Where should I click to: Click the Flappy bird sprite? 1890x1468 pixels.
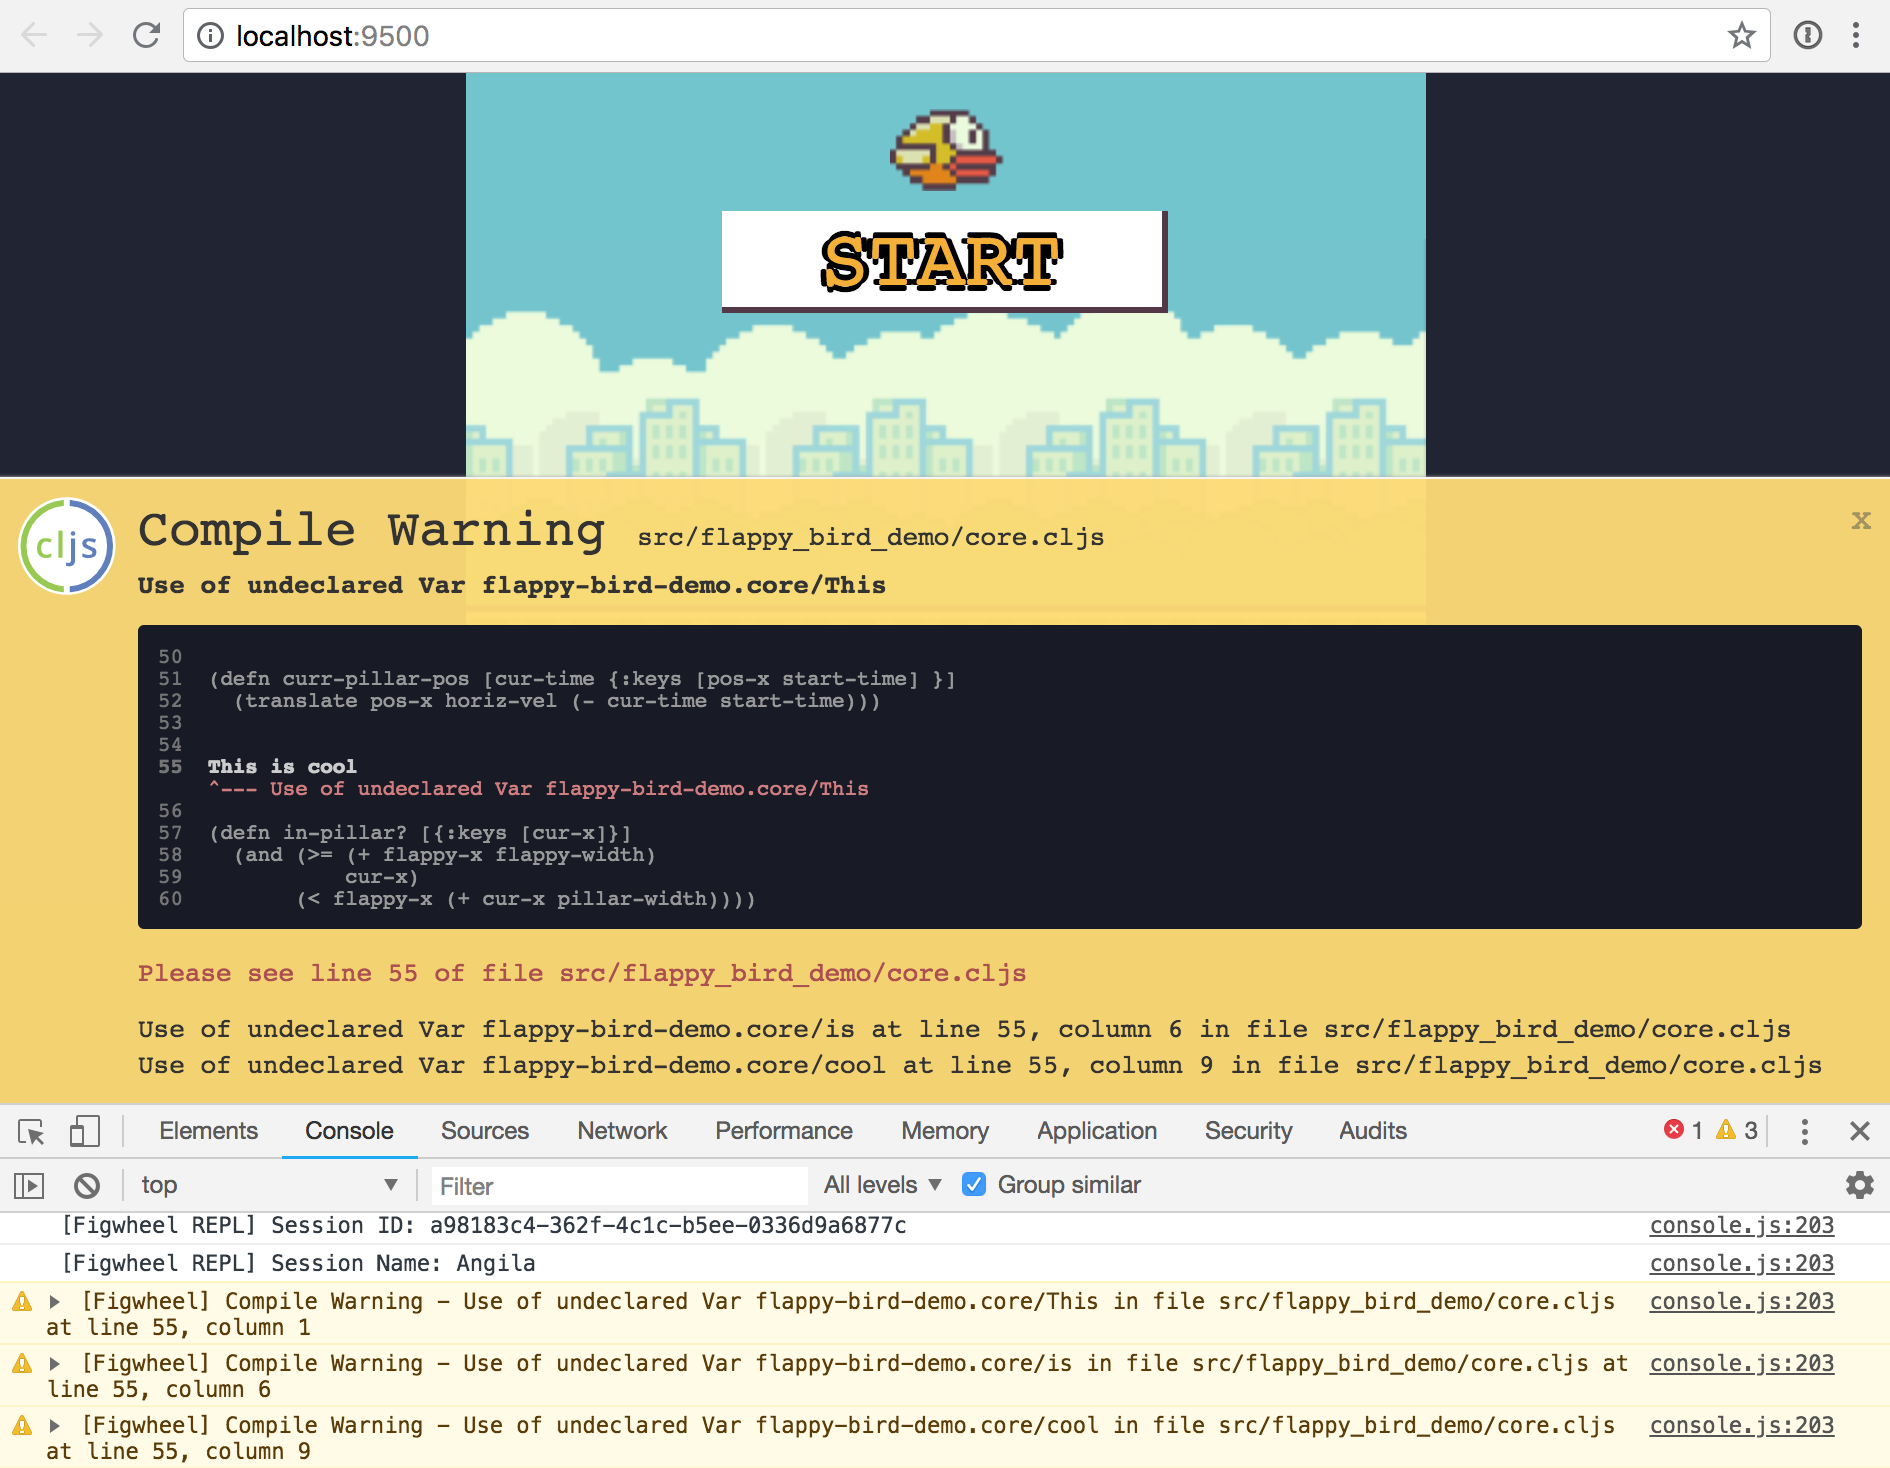946,150
